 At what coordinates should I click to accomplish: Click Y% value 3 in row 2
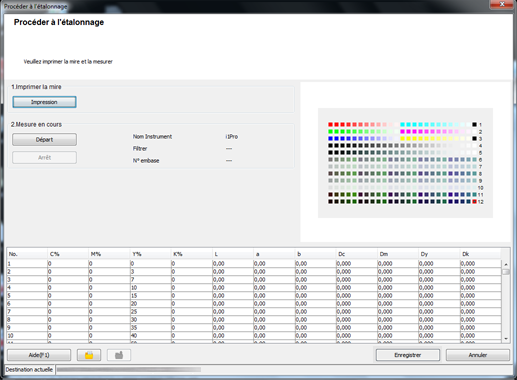[150, 272]
